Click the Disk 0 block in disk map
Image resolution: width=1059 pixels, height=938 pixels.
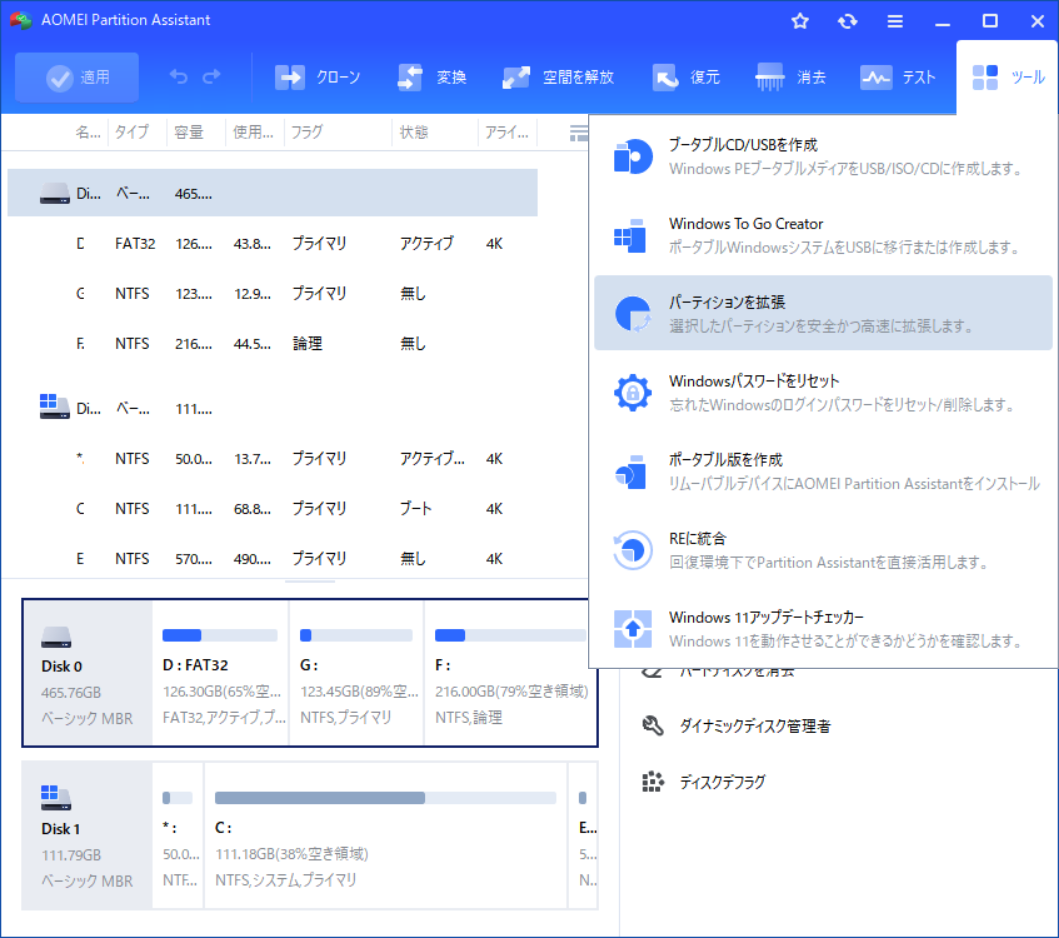(87, 673)
